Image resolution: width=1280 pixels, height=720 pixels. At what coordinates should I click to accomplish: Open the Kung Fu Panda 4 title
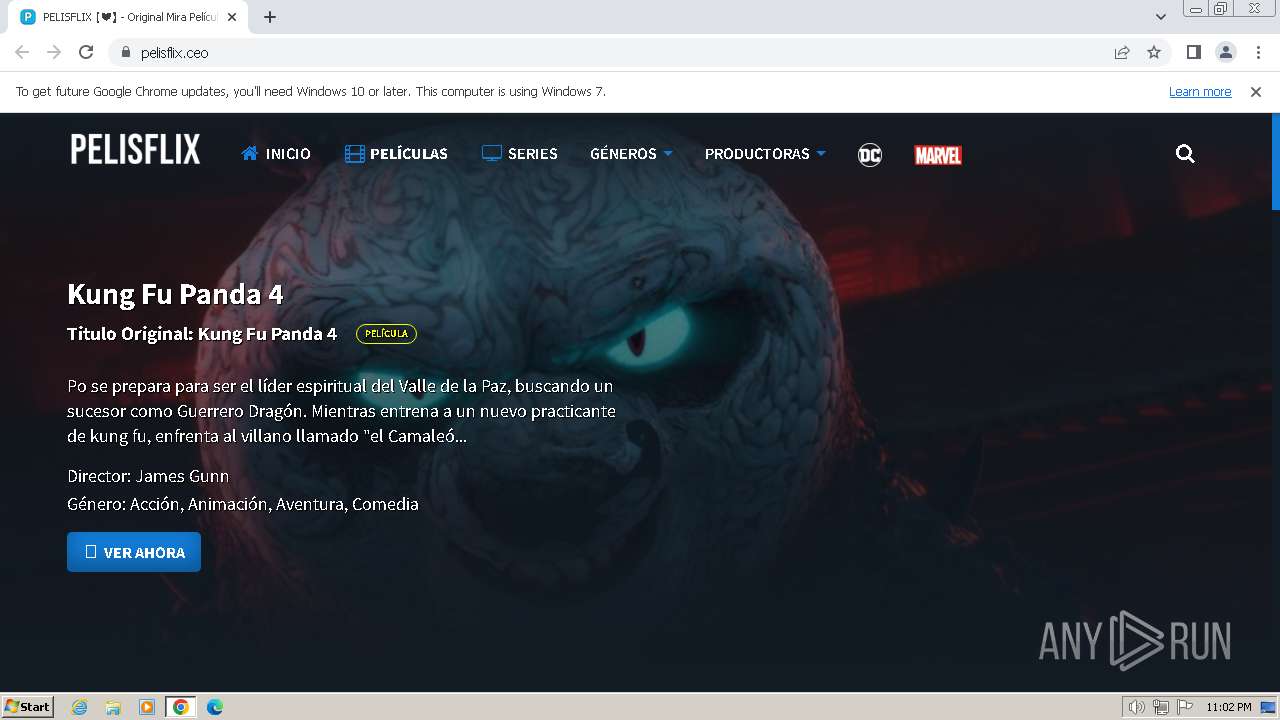(175, 294)
